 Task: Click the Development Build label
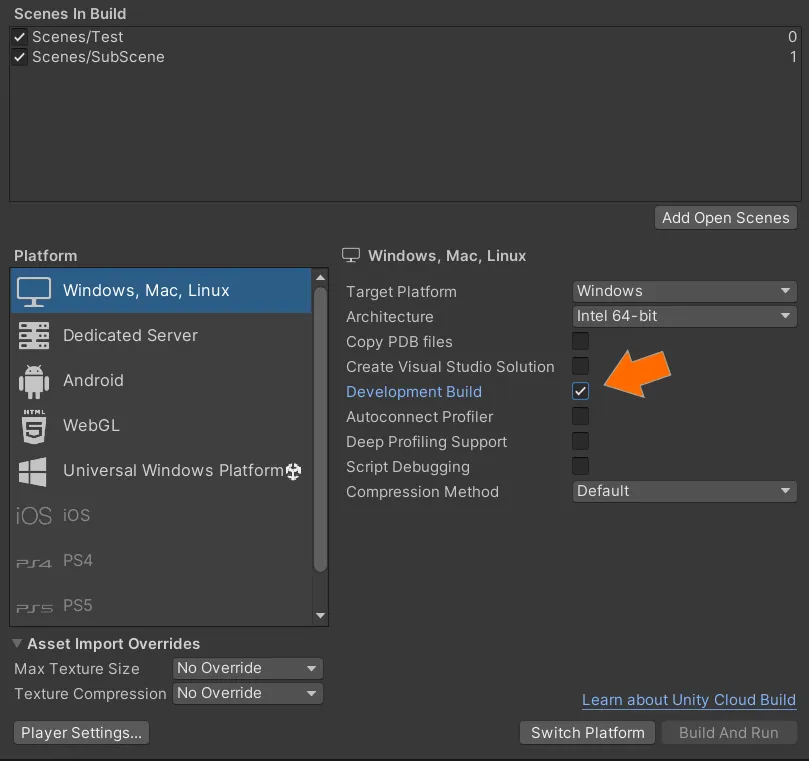414,392
